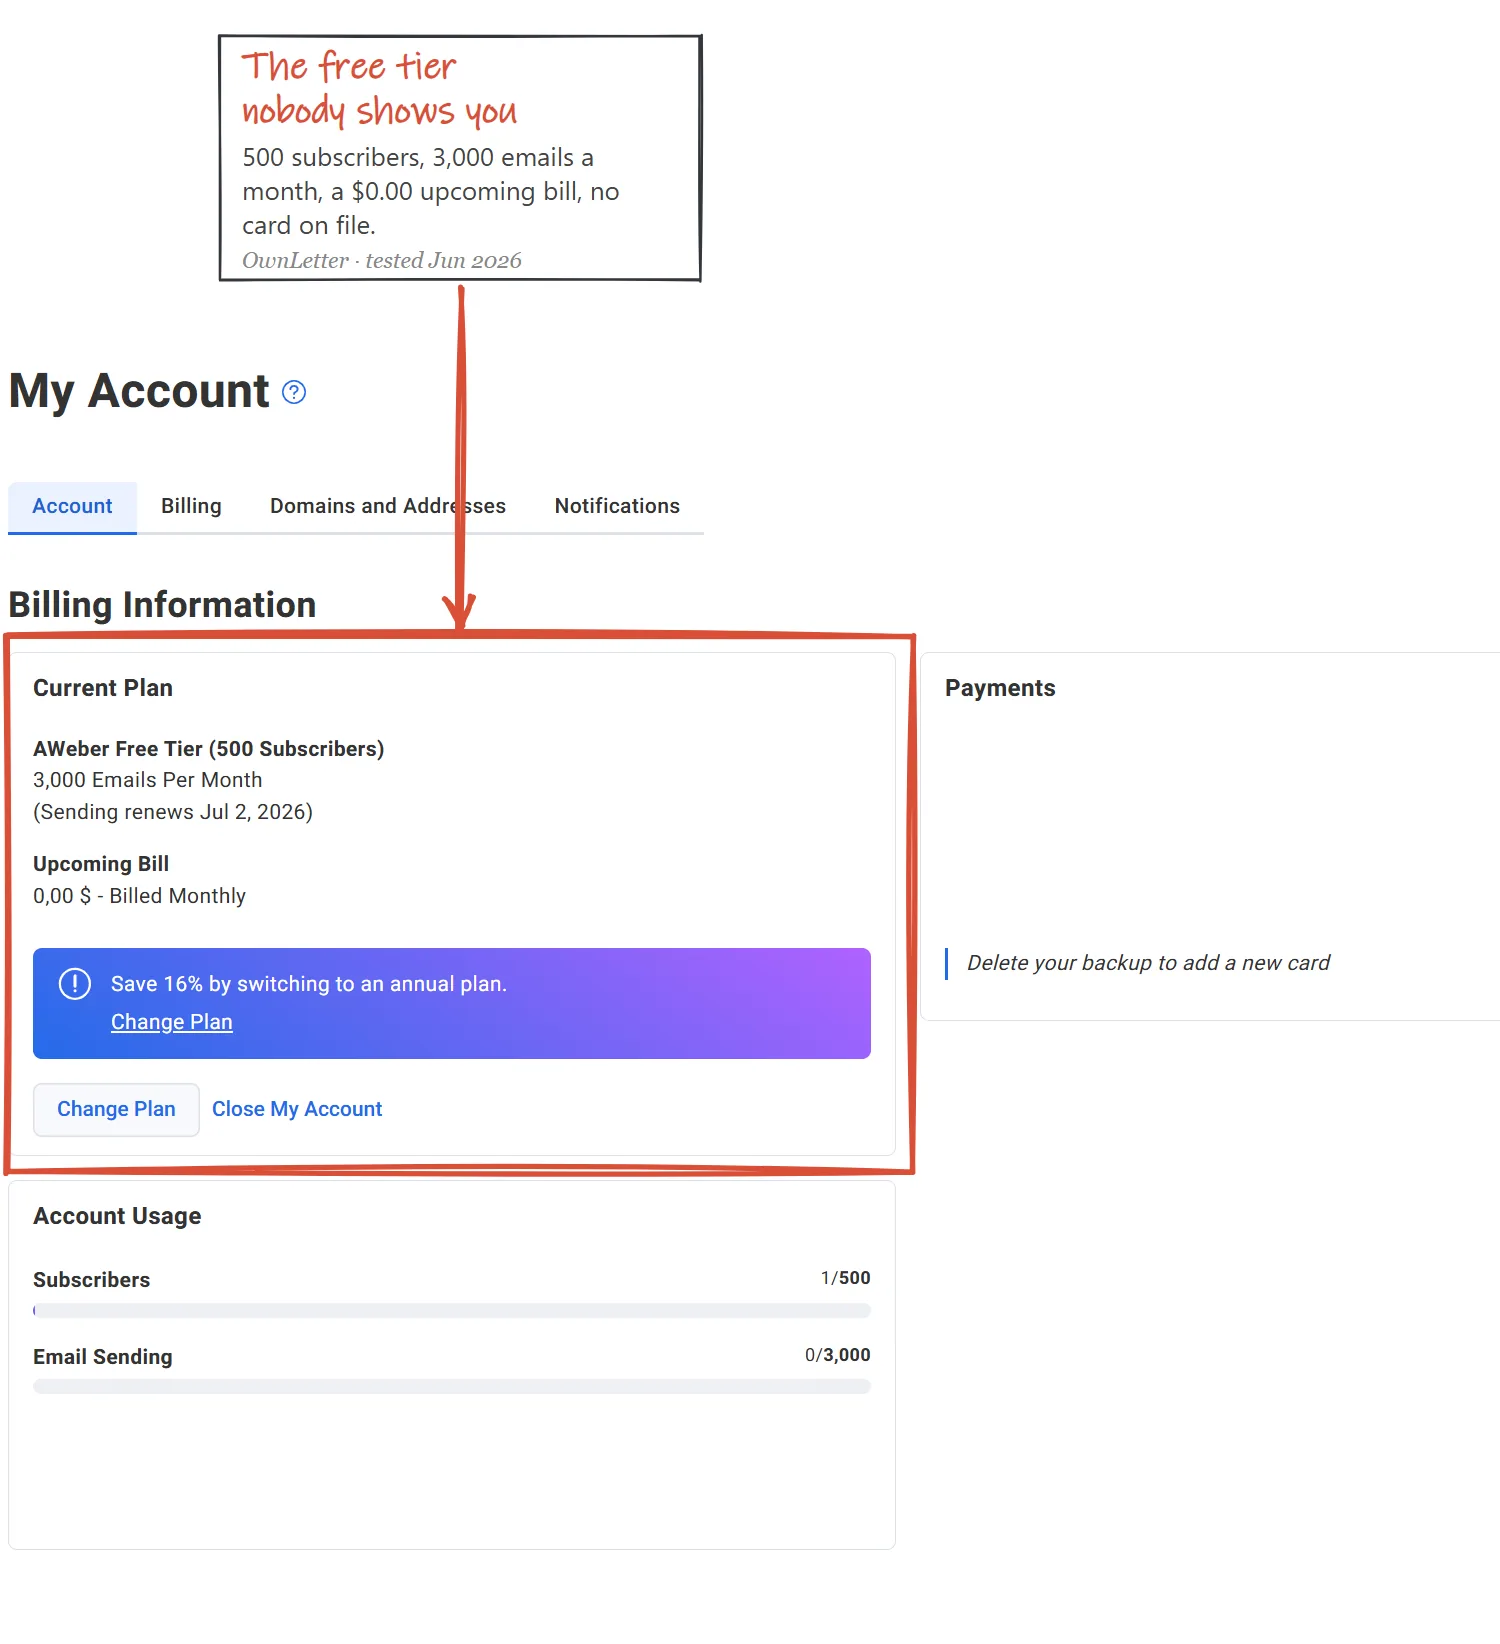This screenshot has width=1500, height=1644.
Task: Click the 0,00 $ - Billed Monthly text
Action: pos(139,896)
